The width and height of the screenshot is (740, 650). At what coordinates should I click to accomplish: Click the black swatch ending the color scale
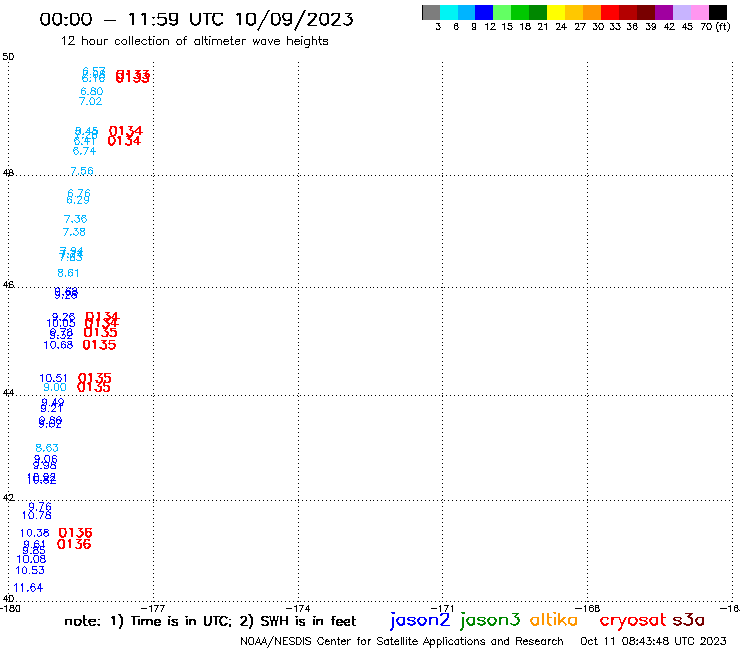coord(718,12)
